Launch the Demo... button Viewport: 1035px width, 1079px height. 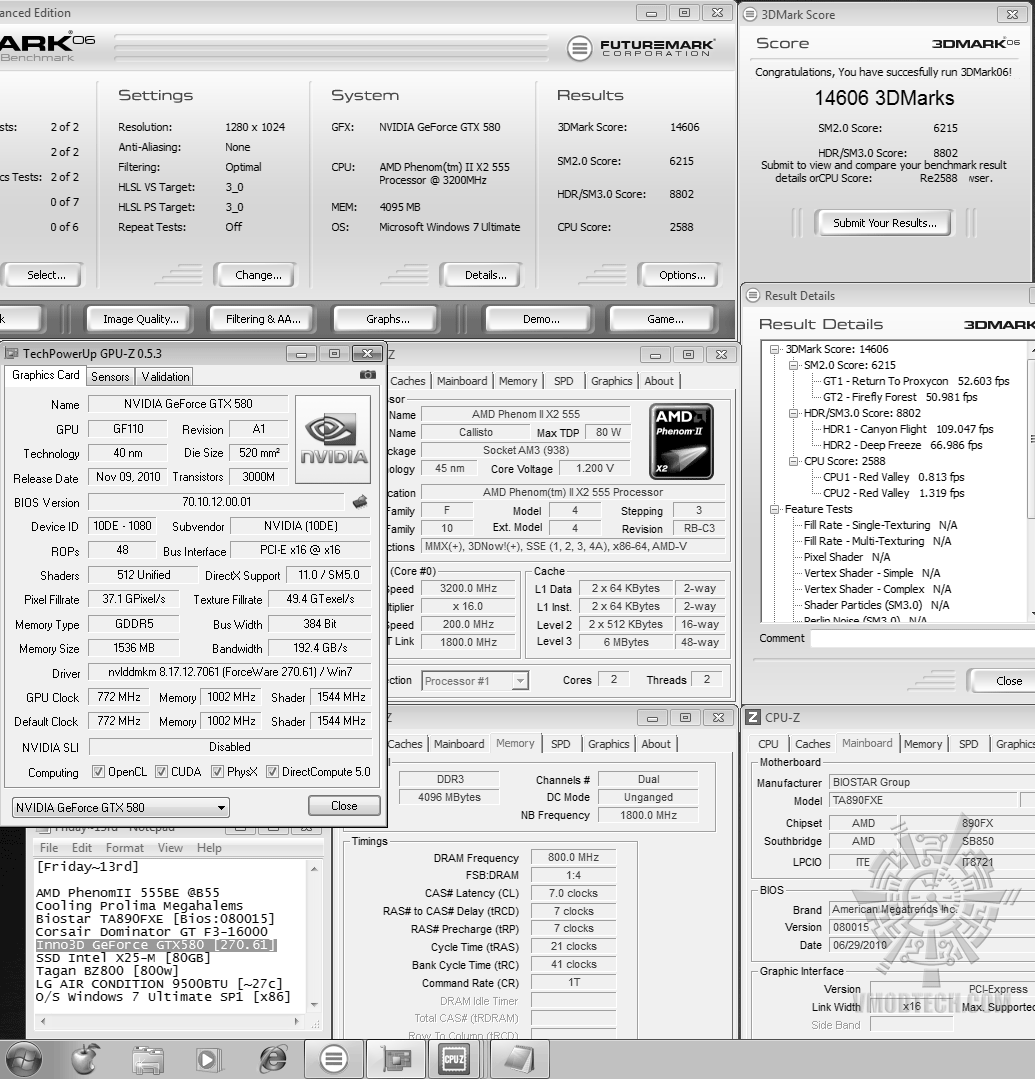[541, 319]
